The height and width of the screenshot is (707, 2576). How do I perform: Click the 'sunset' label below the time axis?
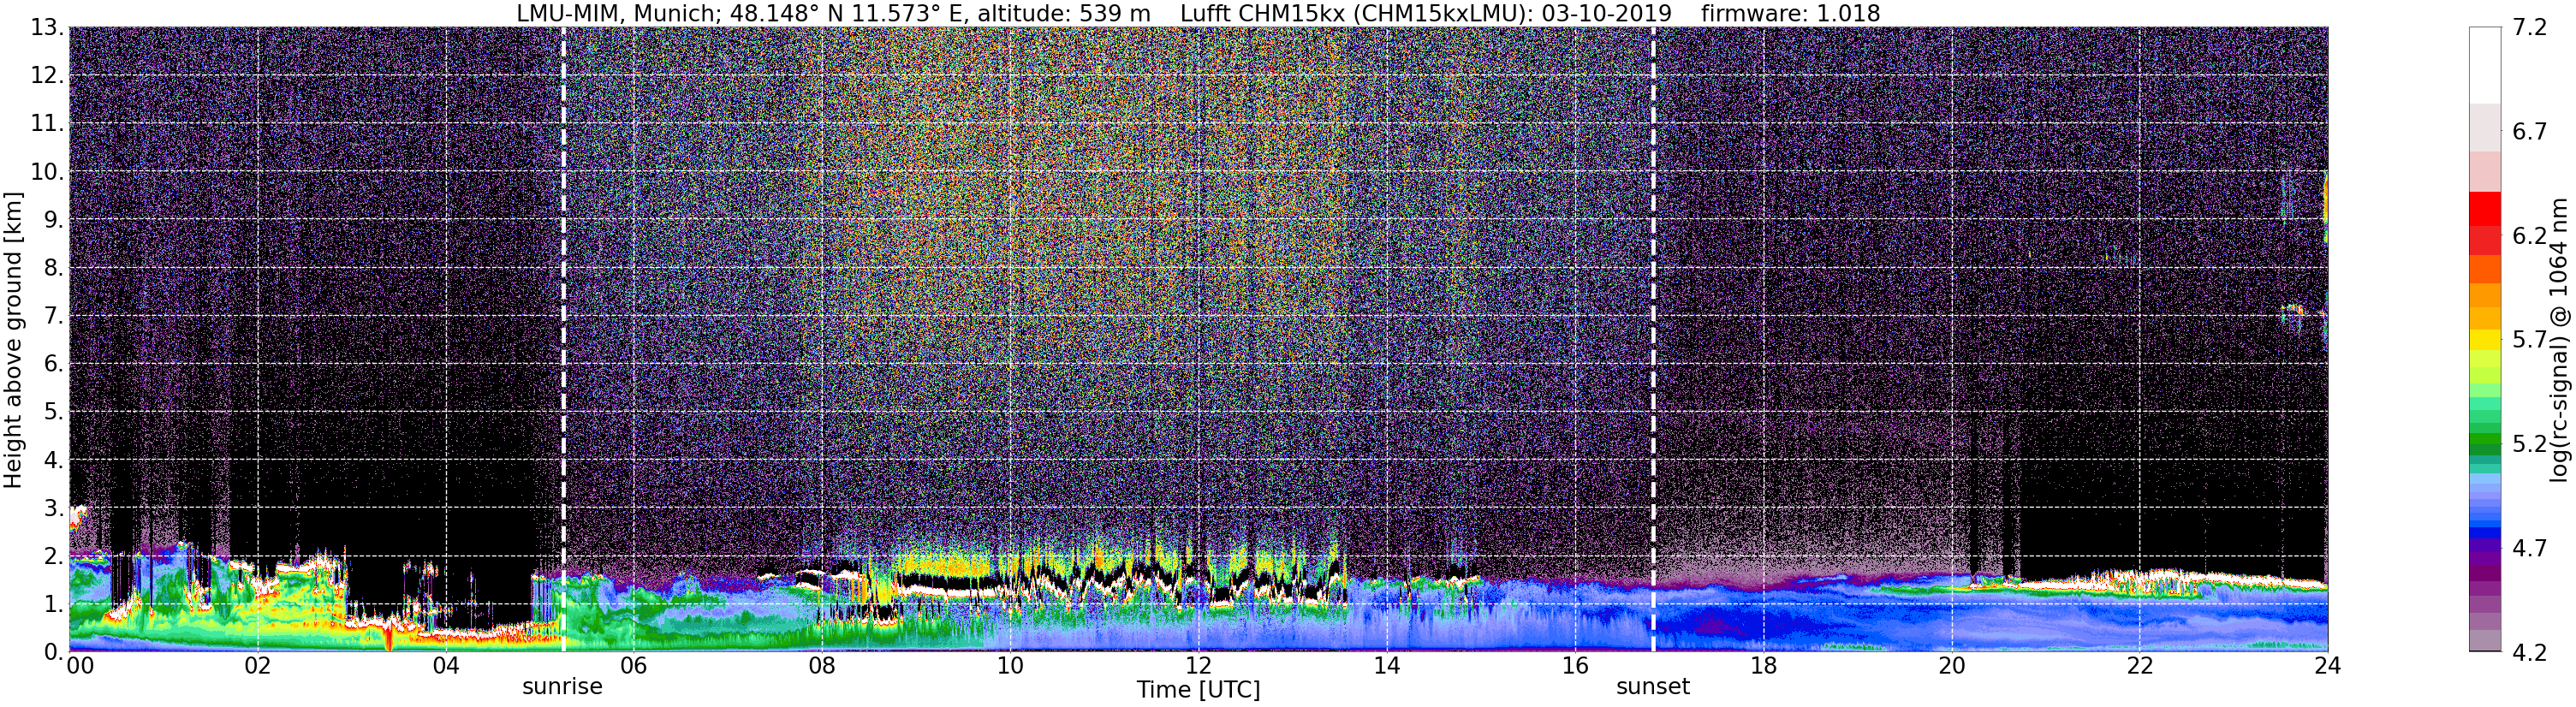tap(1653, 687)
